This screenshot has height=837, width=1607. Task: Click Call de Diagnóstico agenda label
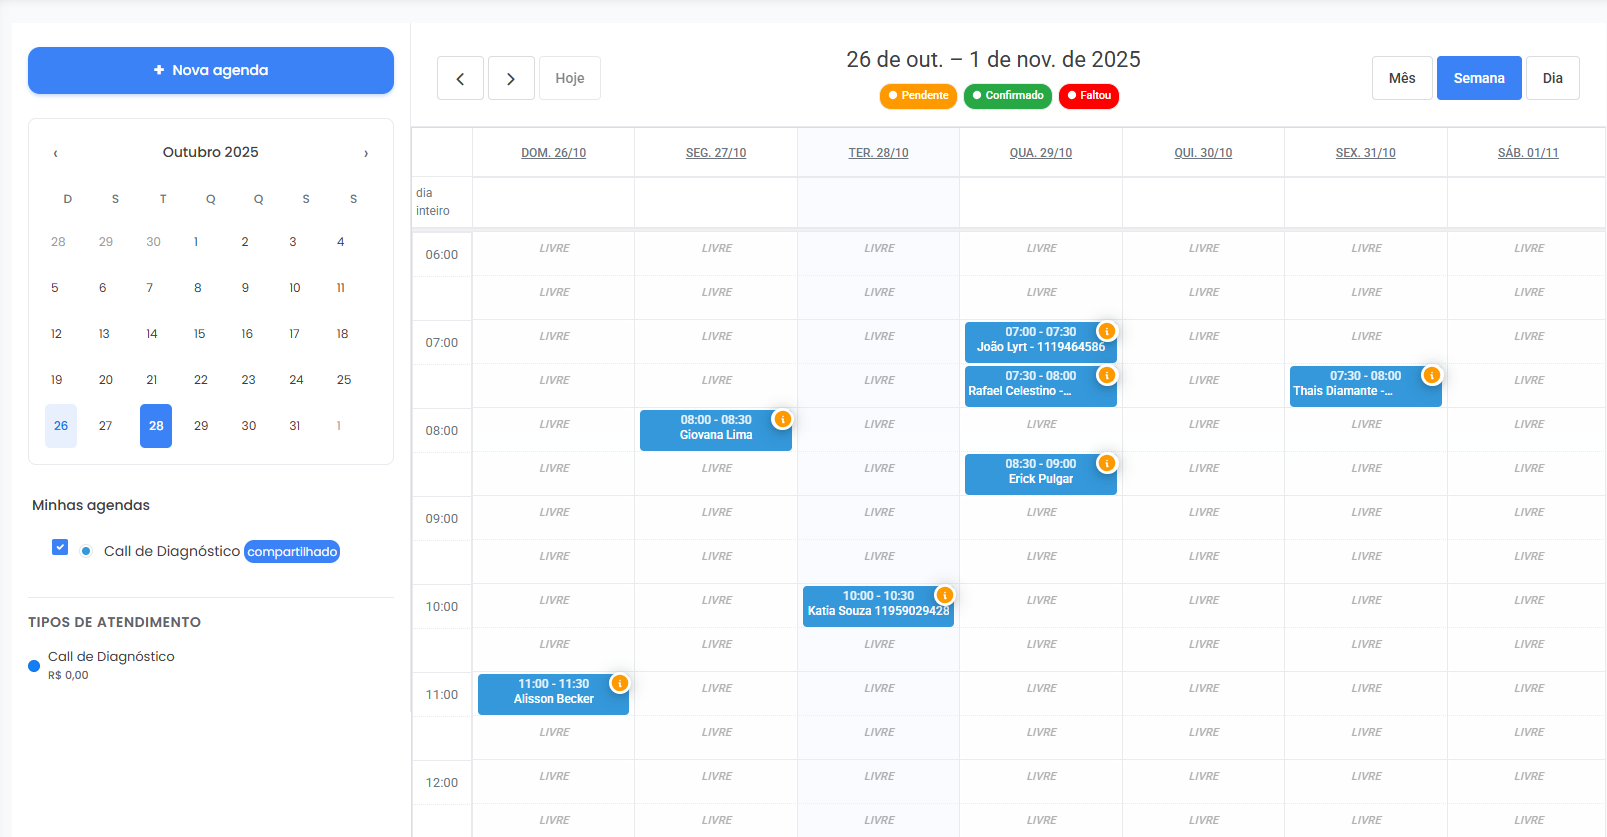click(x=172, y=551)
